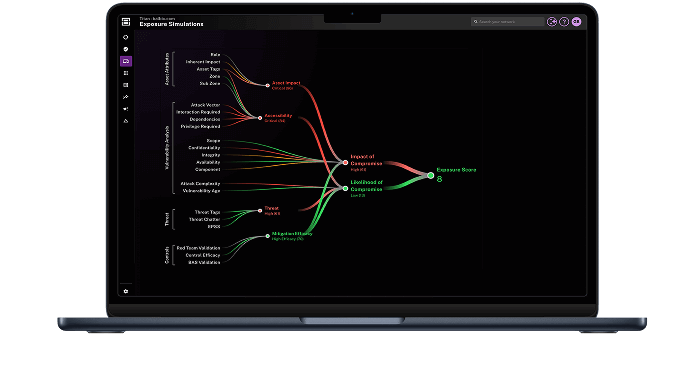Open the tools wrench sidebar icon

pyautogui.click(x=126, y=97)
